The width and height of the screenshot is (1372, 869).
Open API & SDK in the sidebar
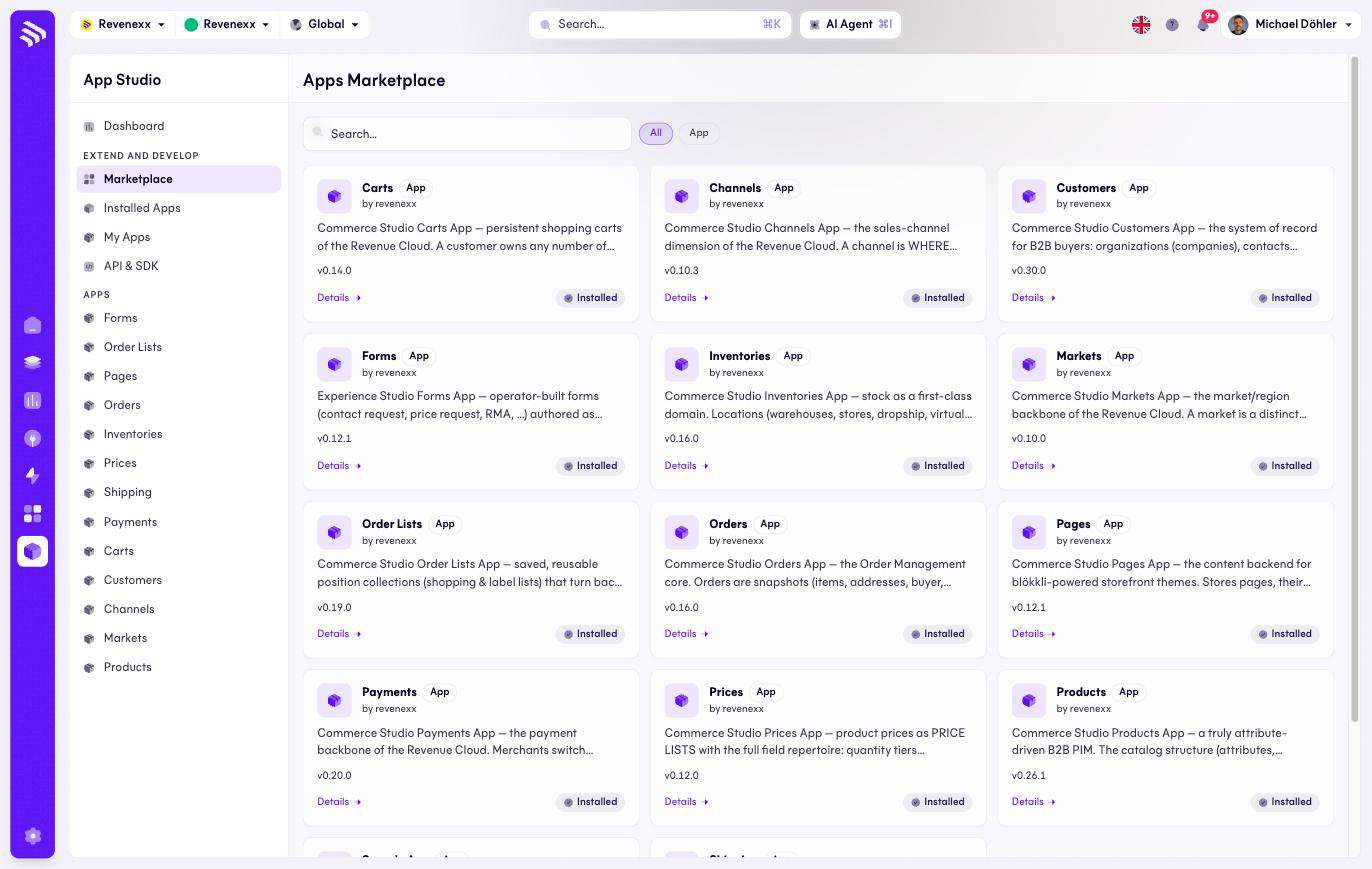pos(179,266)
